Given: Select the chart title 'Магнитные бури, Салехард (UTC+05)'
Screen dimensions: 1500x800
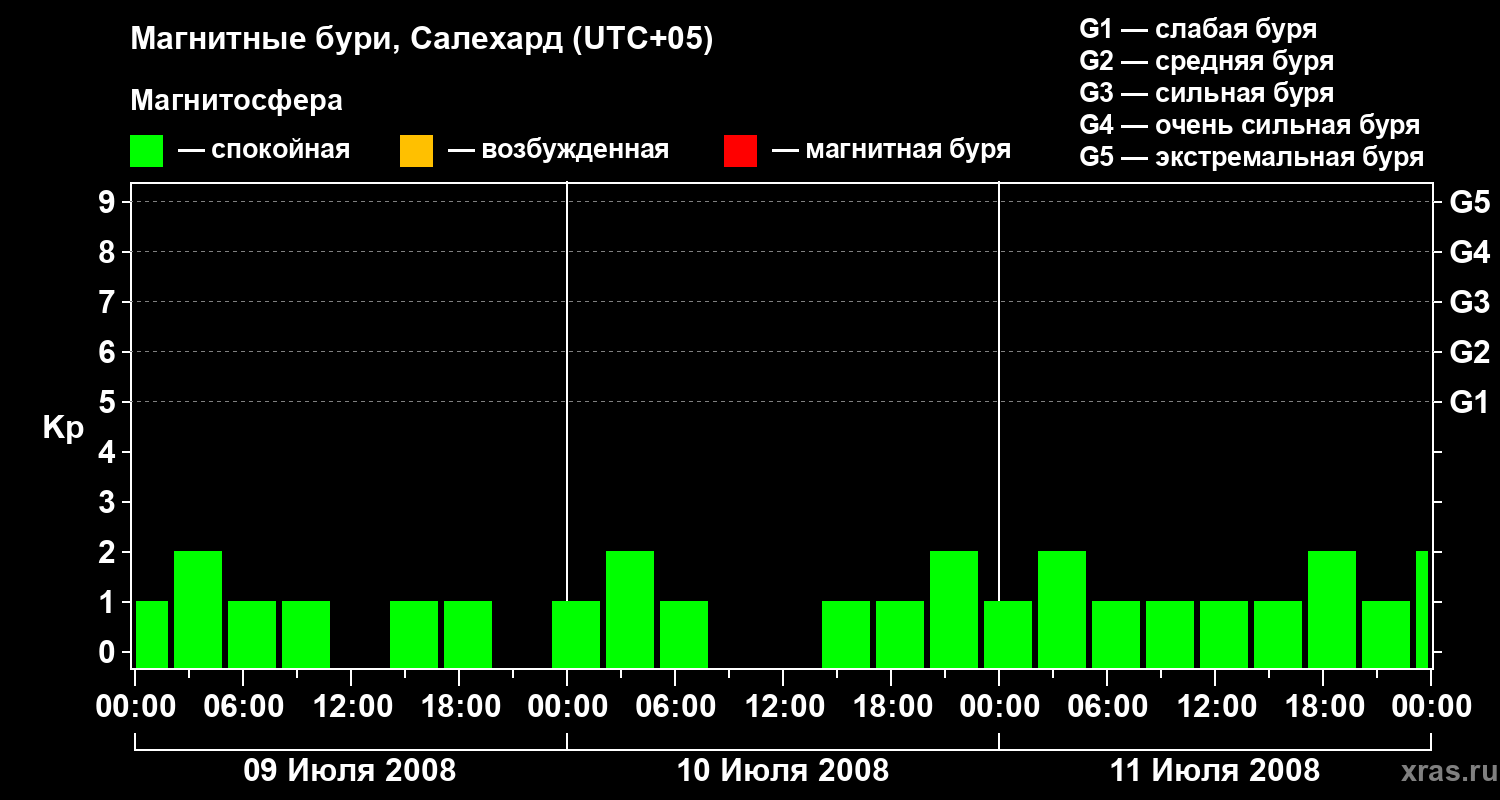Looking at the screenshot, I should (422, 40).
